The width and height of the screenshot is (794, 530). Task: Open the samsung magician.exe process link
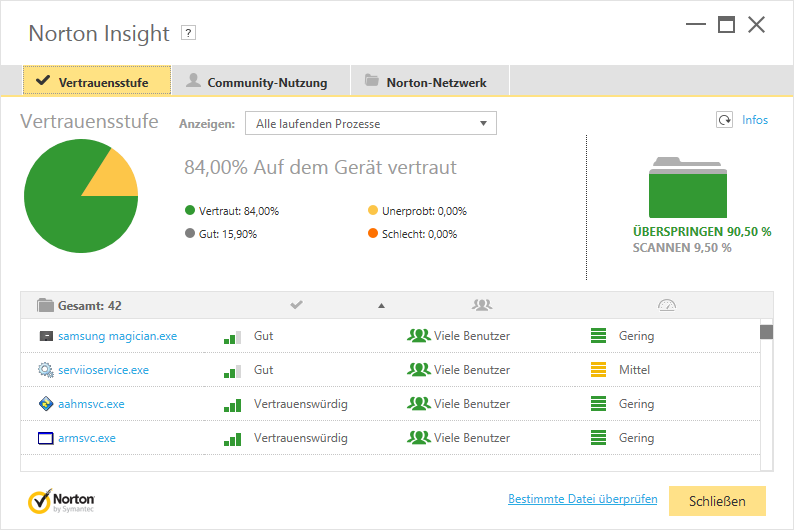click(x=117, y=336)
